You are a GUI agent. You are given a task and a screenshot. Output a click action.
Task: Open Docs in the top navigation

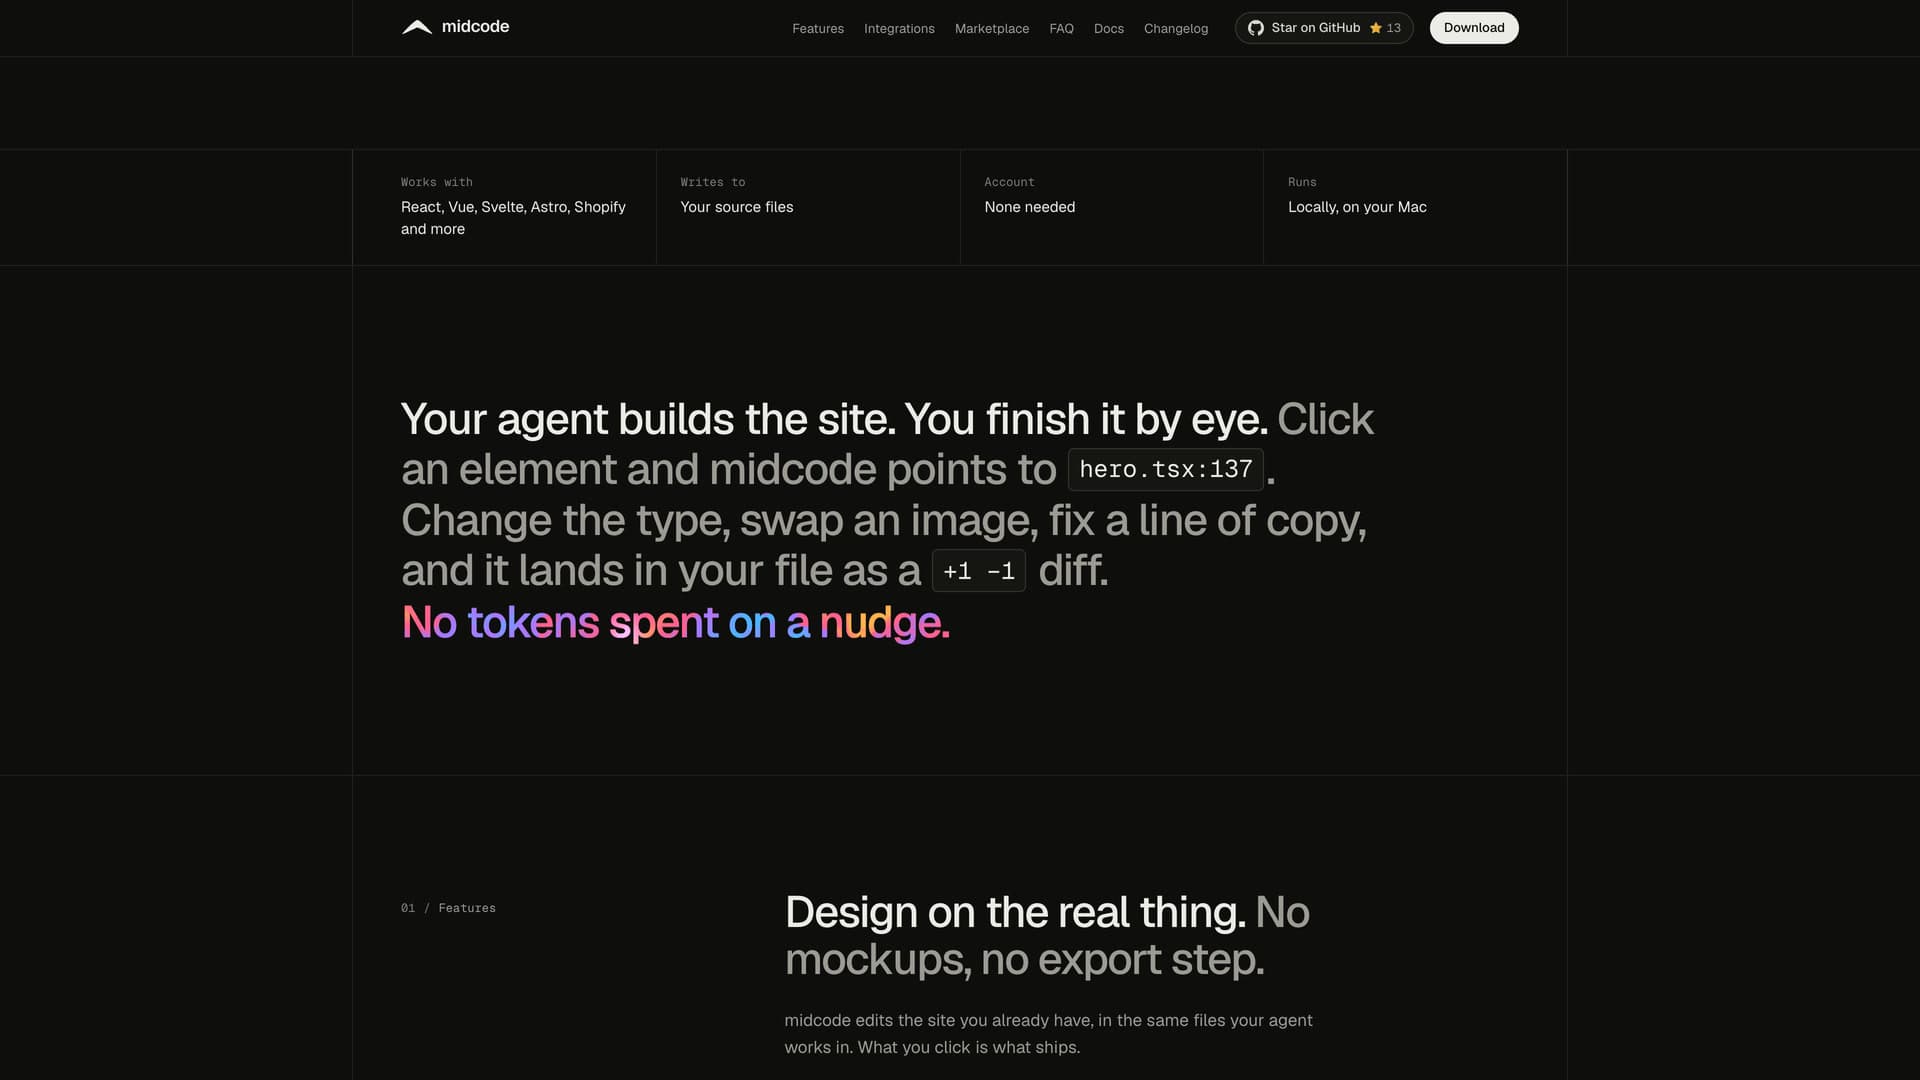[x=1109, y=28]
